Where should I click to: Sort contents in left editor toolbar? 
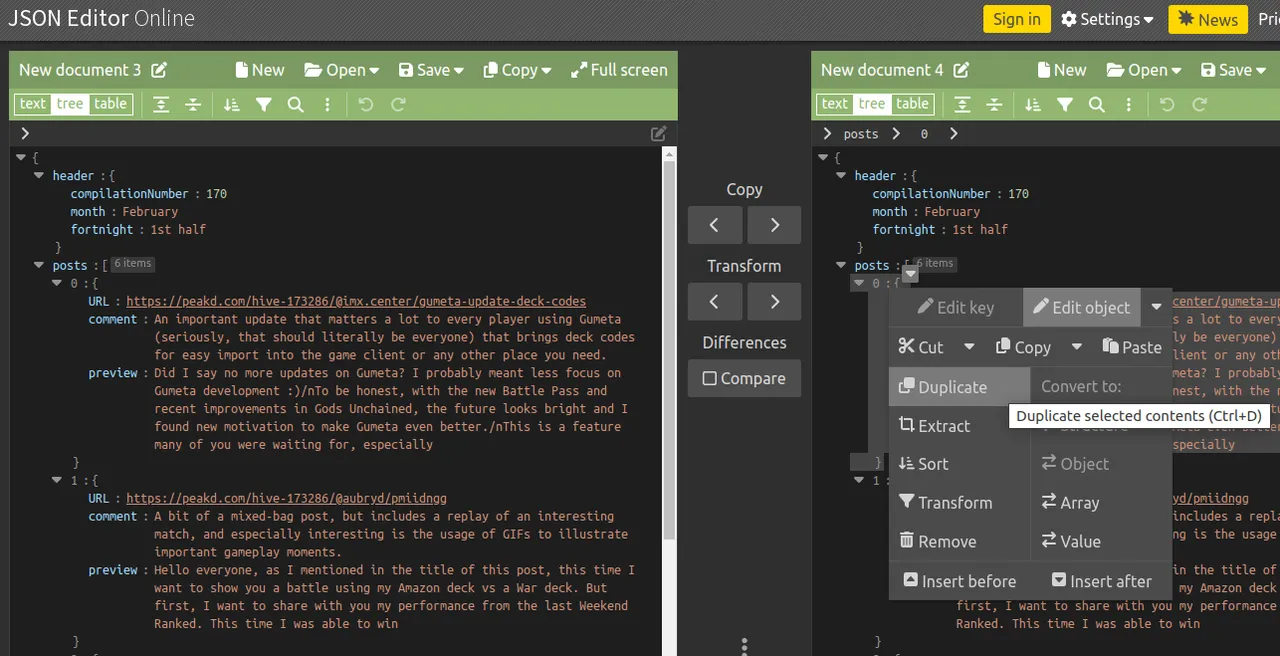pos(232,104)
